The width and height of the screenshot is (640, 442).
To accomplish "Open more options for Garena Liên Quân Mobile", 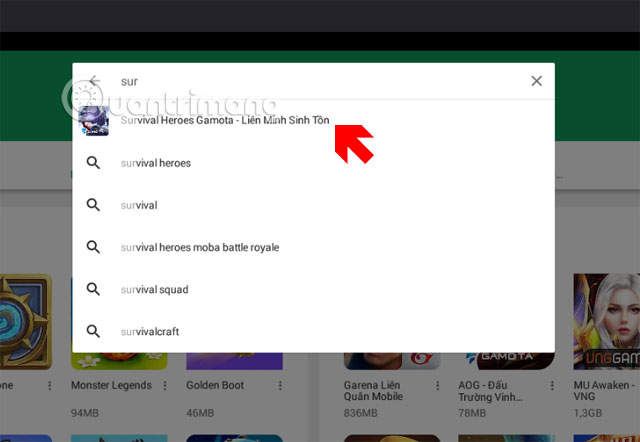I will click(437, 386).
